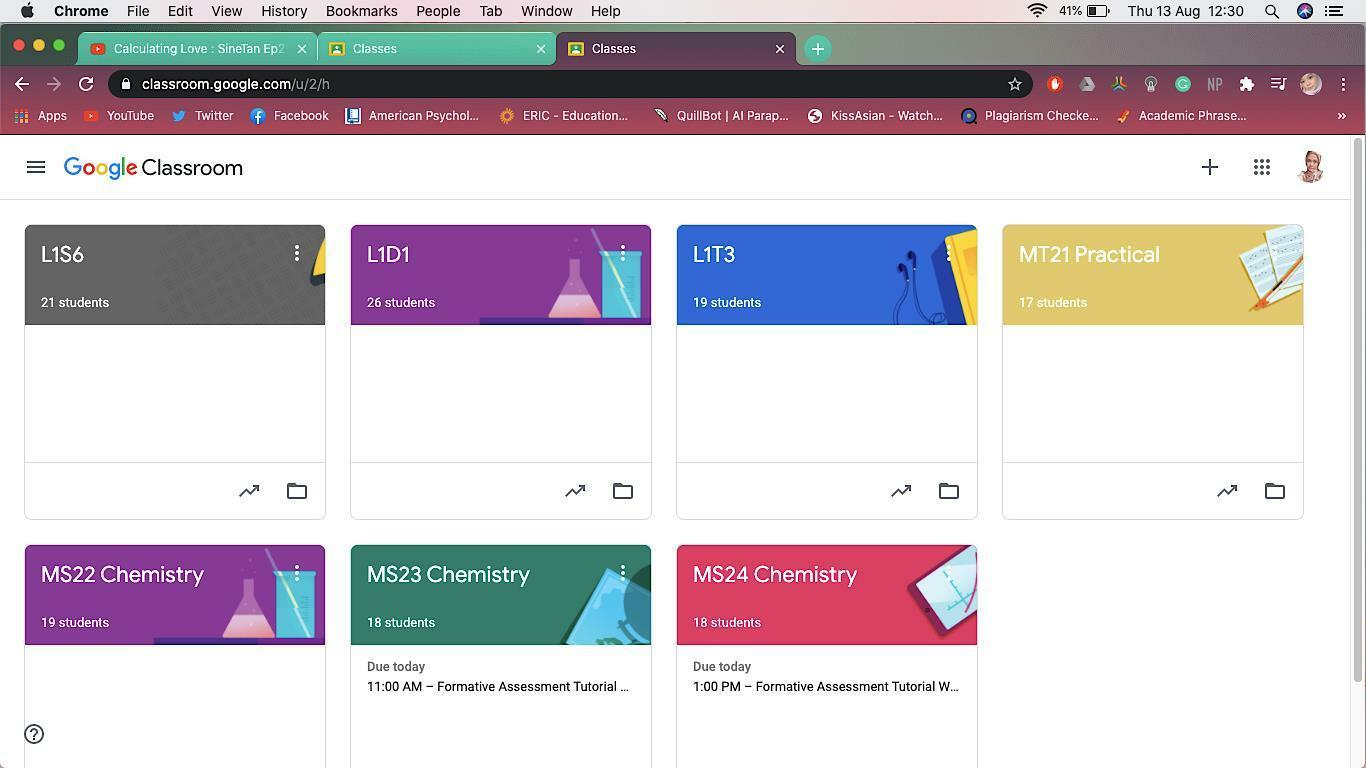Open the Bookmarks menu
Image resolution: width=1366 pixels, height=768 pixels.
[x=361, y=11]
